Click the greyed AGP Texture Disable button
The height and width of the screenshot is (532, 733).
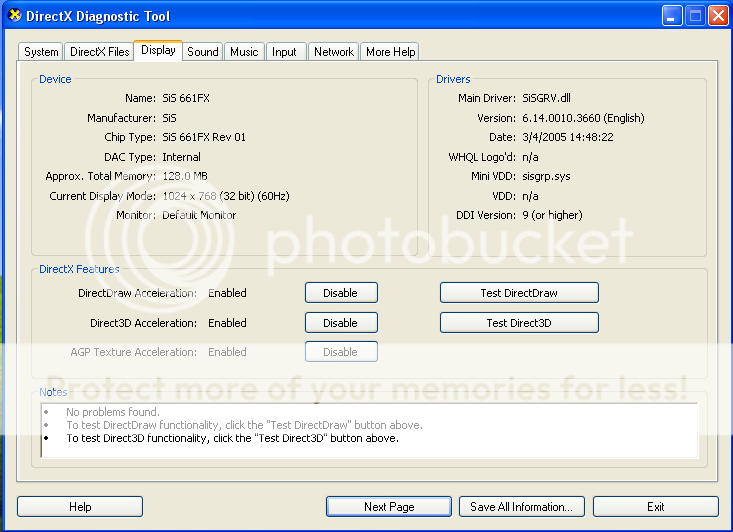(x=341, y=352)
